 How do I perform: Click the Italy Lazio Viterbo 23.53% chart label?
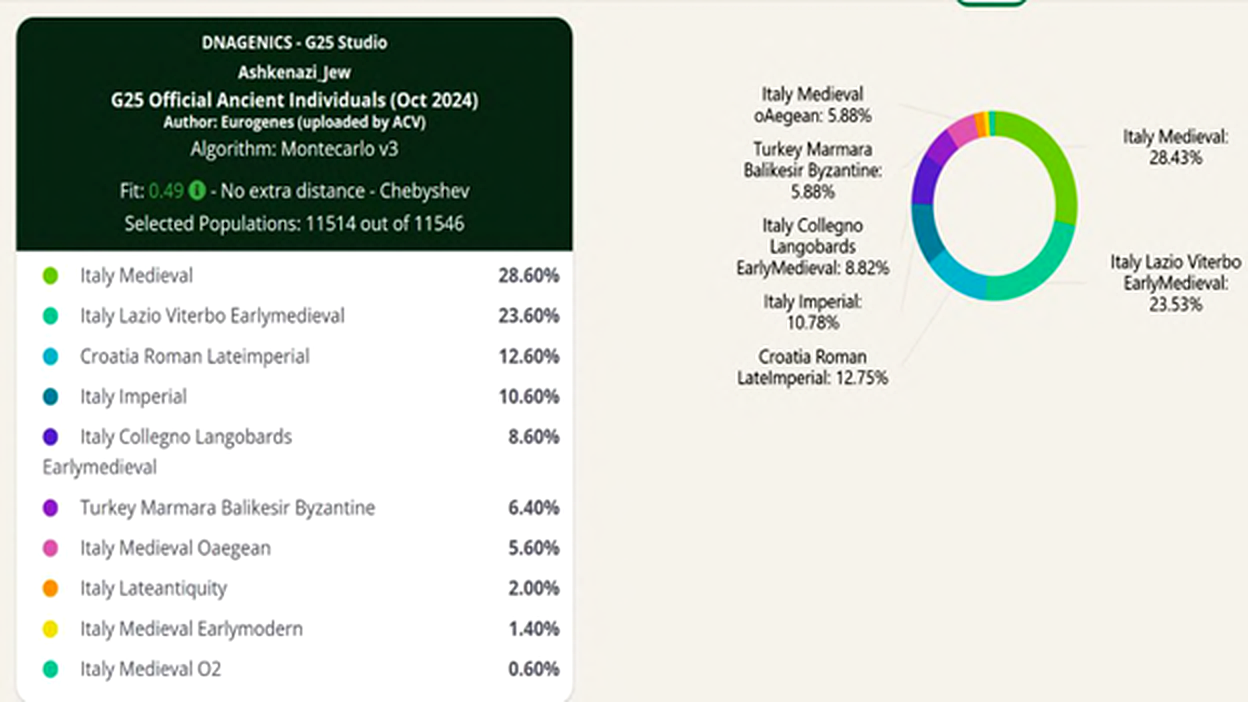[x=1176, y=283]
